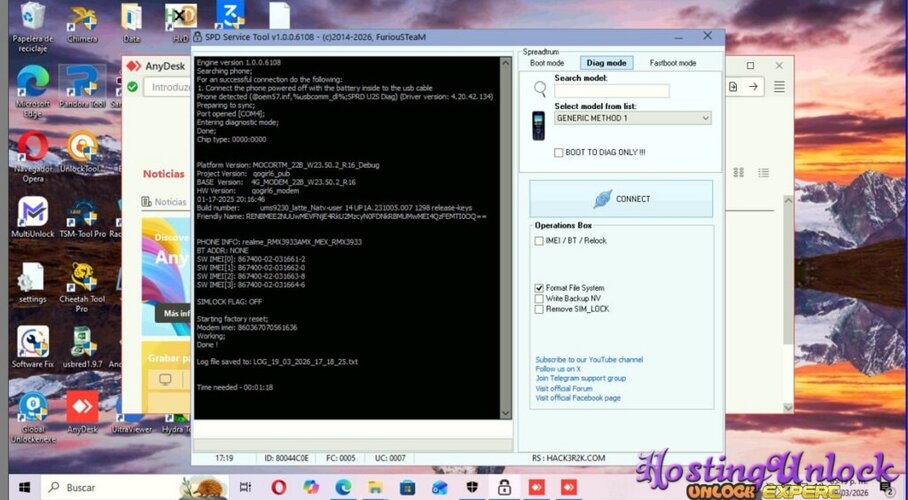
Task: Open the MultiUnlock desktop shortcut
Action: [x=32, y=214]
